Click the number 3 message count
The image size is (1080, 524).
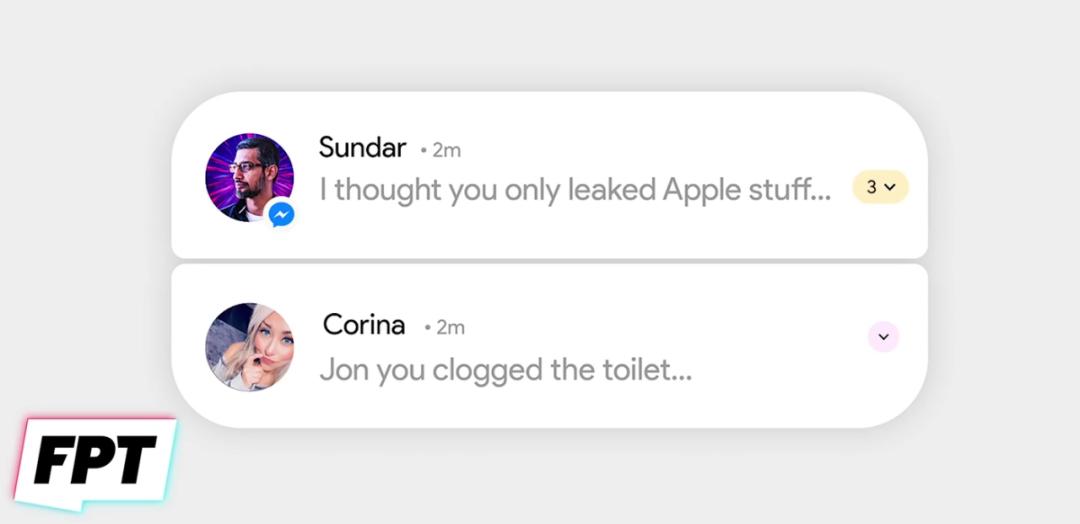pyautogui.click(x=871, y=187)
